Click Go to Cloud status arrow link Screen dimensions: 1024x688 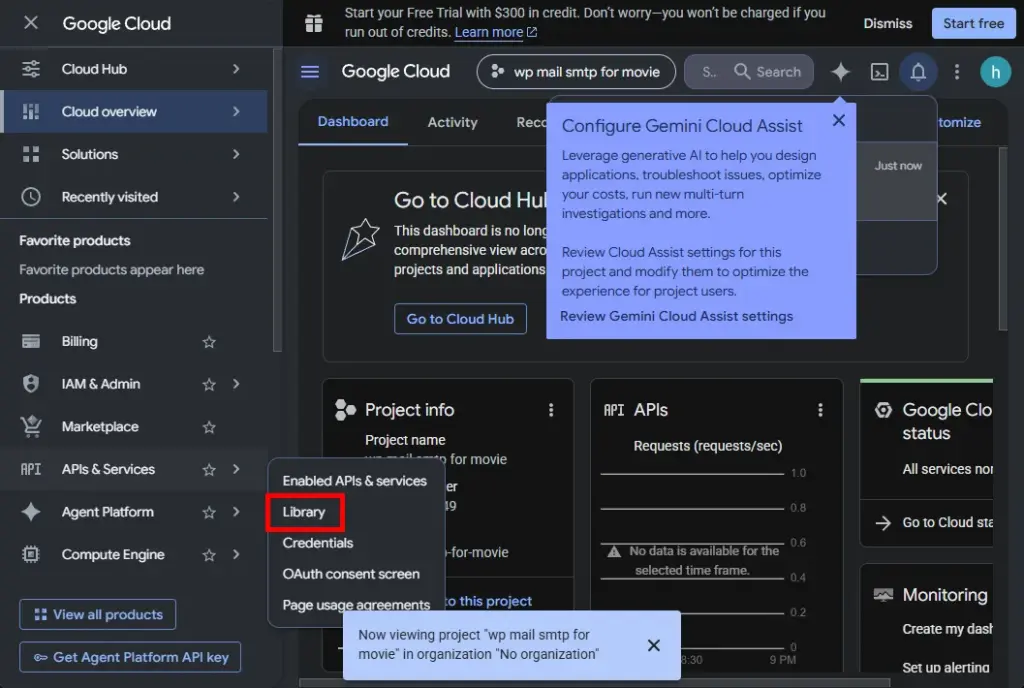point(934,523)
